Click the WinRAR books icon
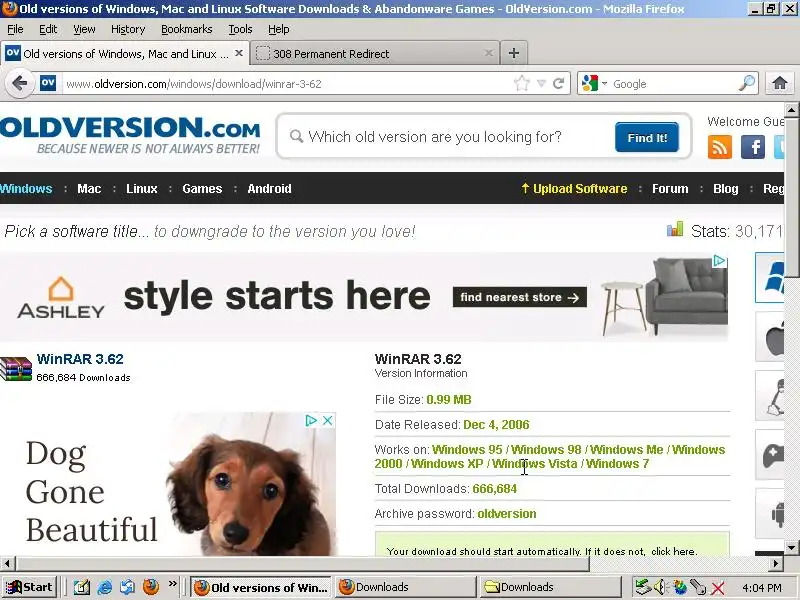 coord(16,369)
